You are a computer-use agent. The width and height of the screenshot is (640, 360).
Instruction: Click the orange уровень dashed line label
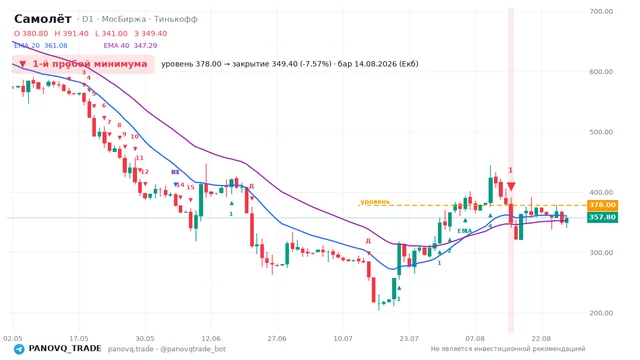[x=375, y=202]
